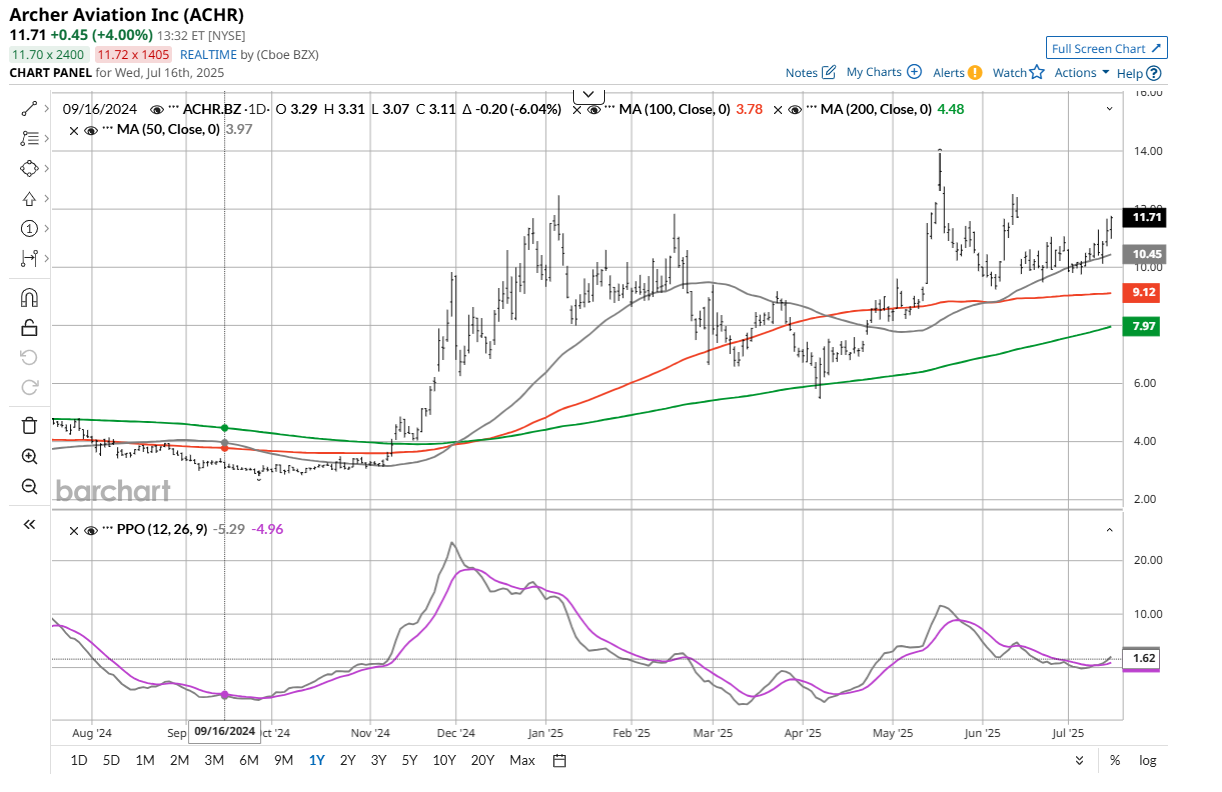
Task: Collapse the indicator legend chevron
Action: [1109, 109]
